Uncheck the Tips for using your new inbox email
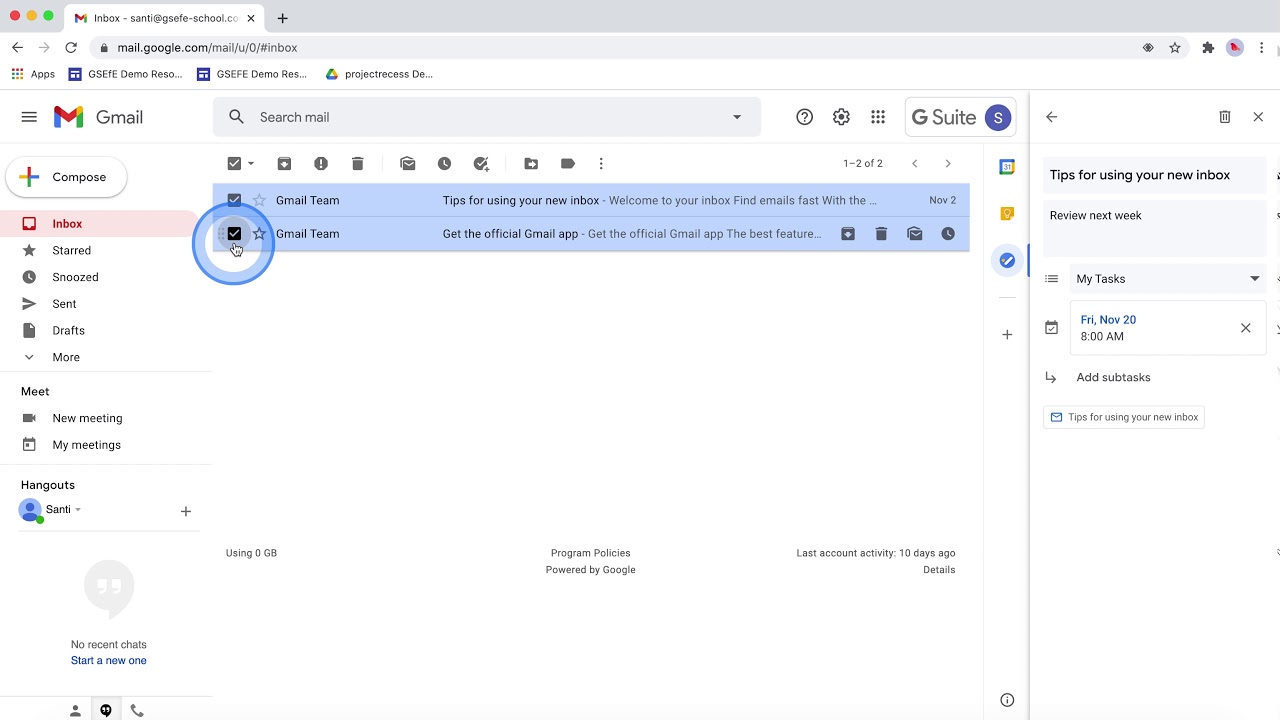The height and width of the screenshot is (720, 1280). click(x=234, y=200)
